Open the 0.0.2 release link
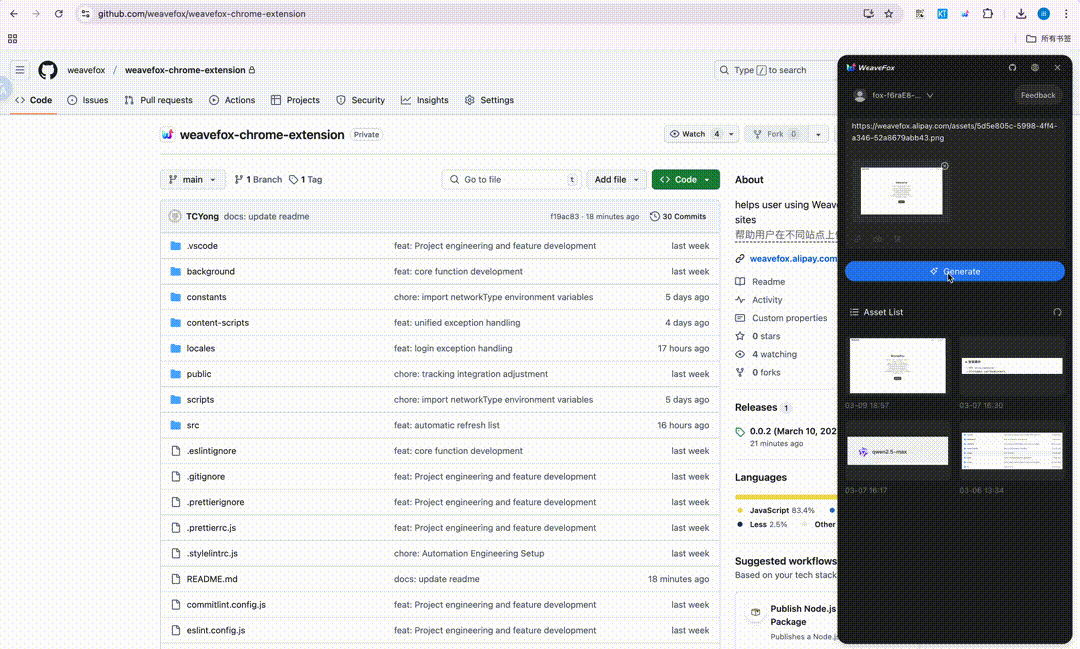Screen dimensions: 1080x649 pos(792,431)
